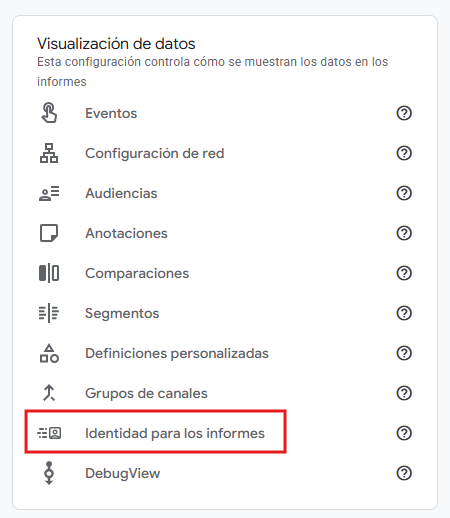Click the Definiciones personalizadas shapes icon

click(x=49, y=353)
